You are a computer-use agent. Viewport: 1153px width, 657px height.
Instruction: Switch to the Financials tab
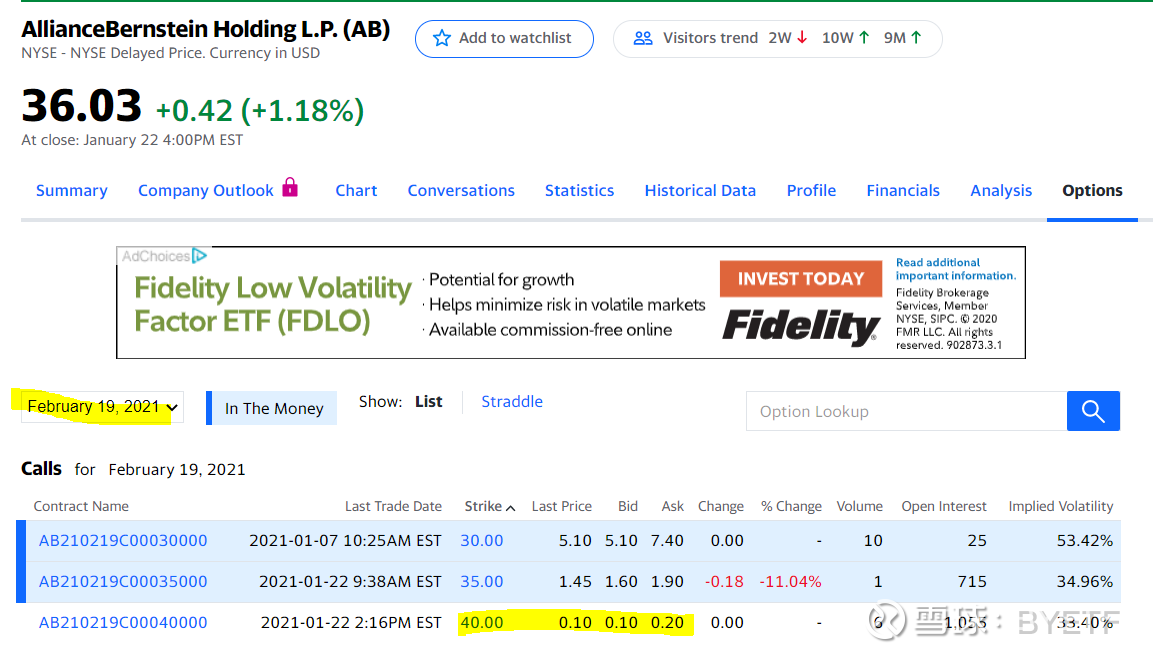click(903, 191)
